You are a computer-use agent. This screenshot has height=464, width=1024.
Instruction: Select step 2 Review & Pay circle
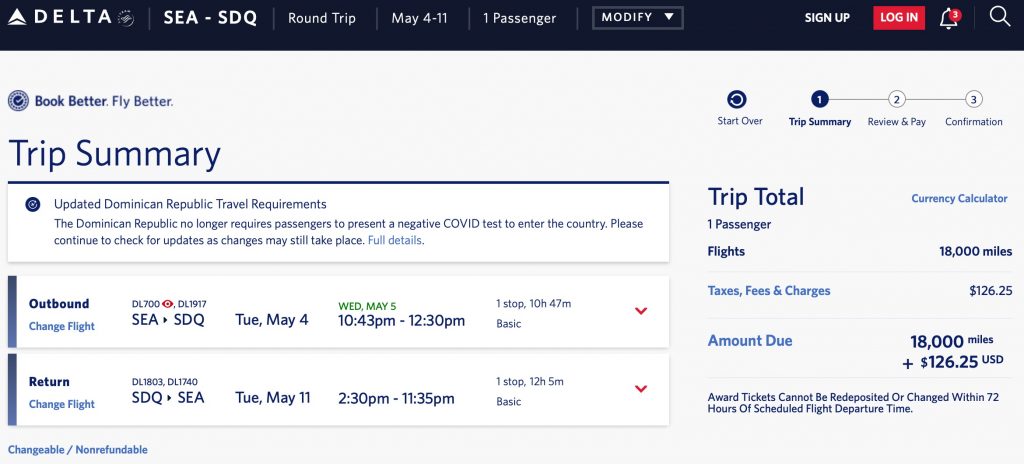pos(897,99)
